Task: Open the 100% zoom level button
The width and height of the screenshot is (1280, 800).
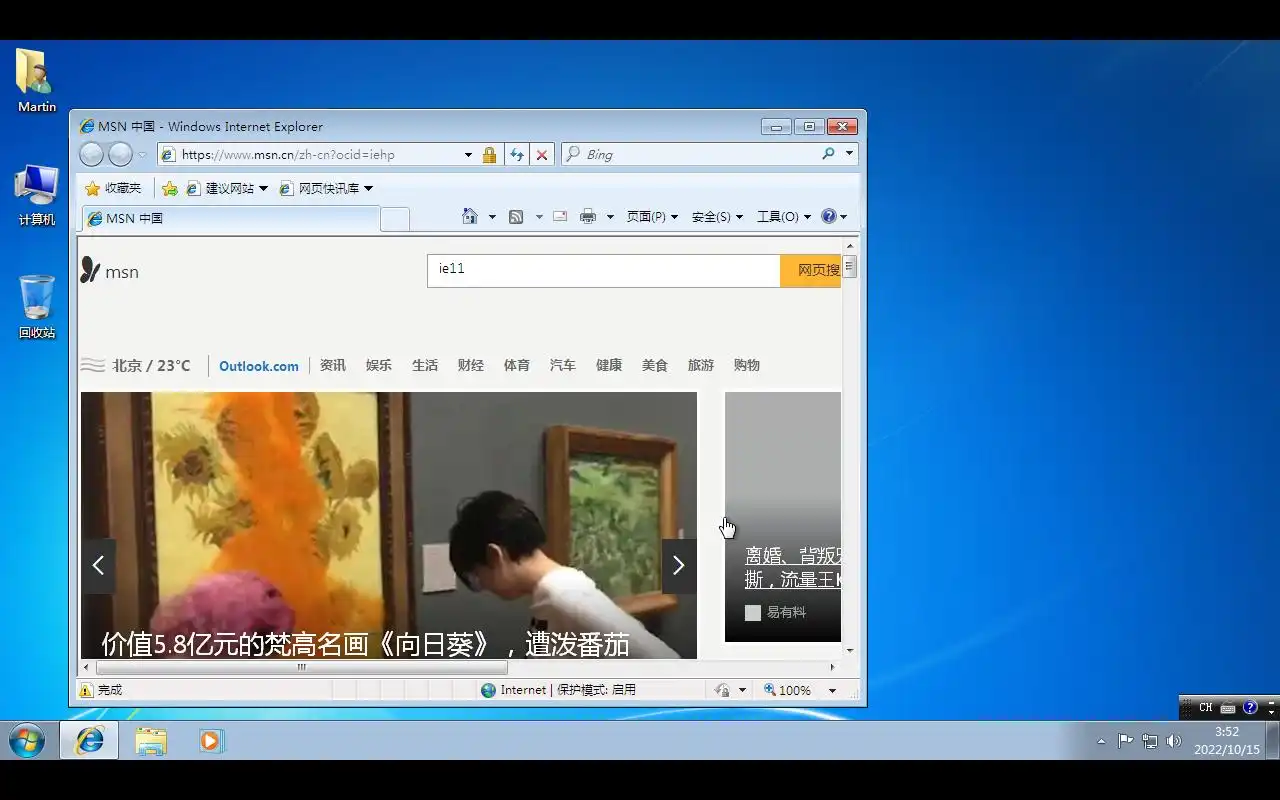Action: point(788,690)
